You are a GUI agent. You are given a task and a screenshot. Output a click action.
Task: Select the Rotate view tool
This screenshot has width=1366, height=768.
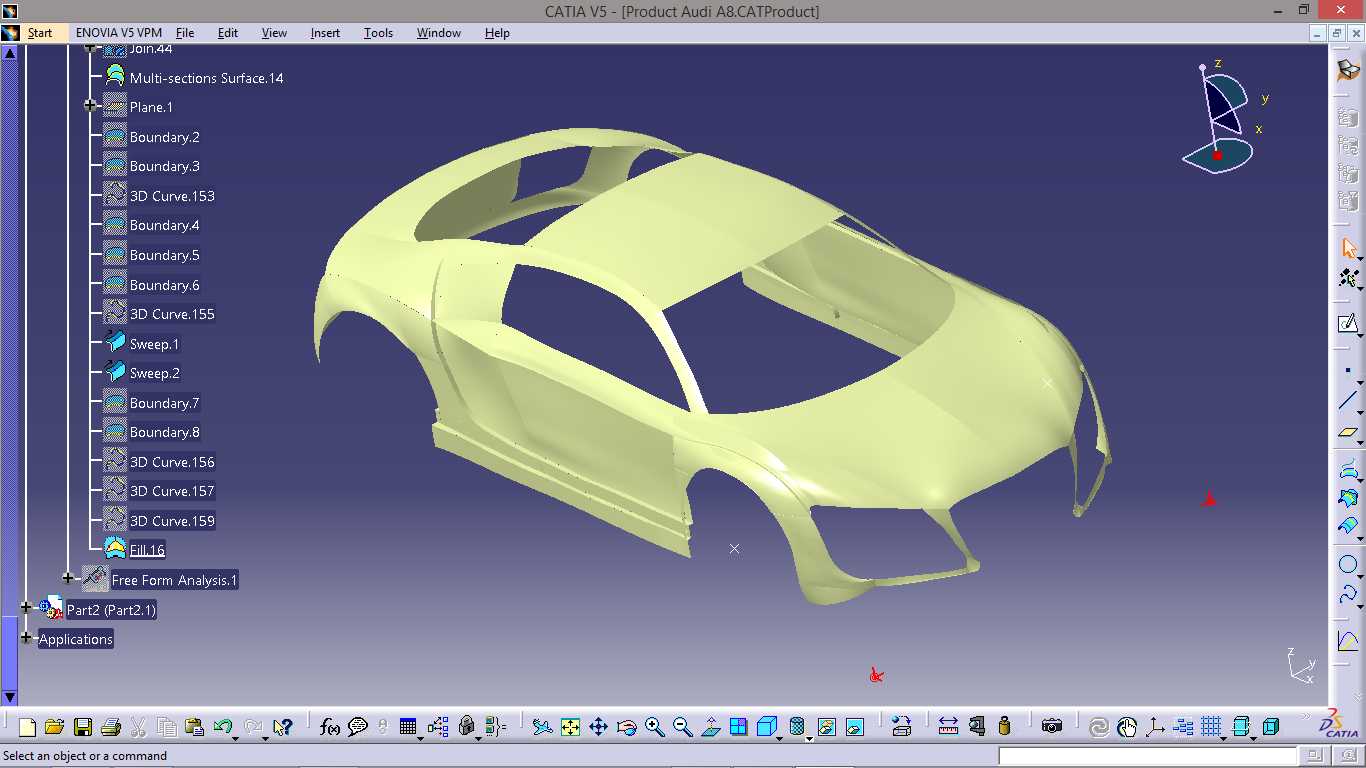[626, 727]
